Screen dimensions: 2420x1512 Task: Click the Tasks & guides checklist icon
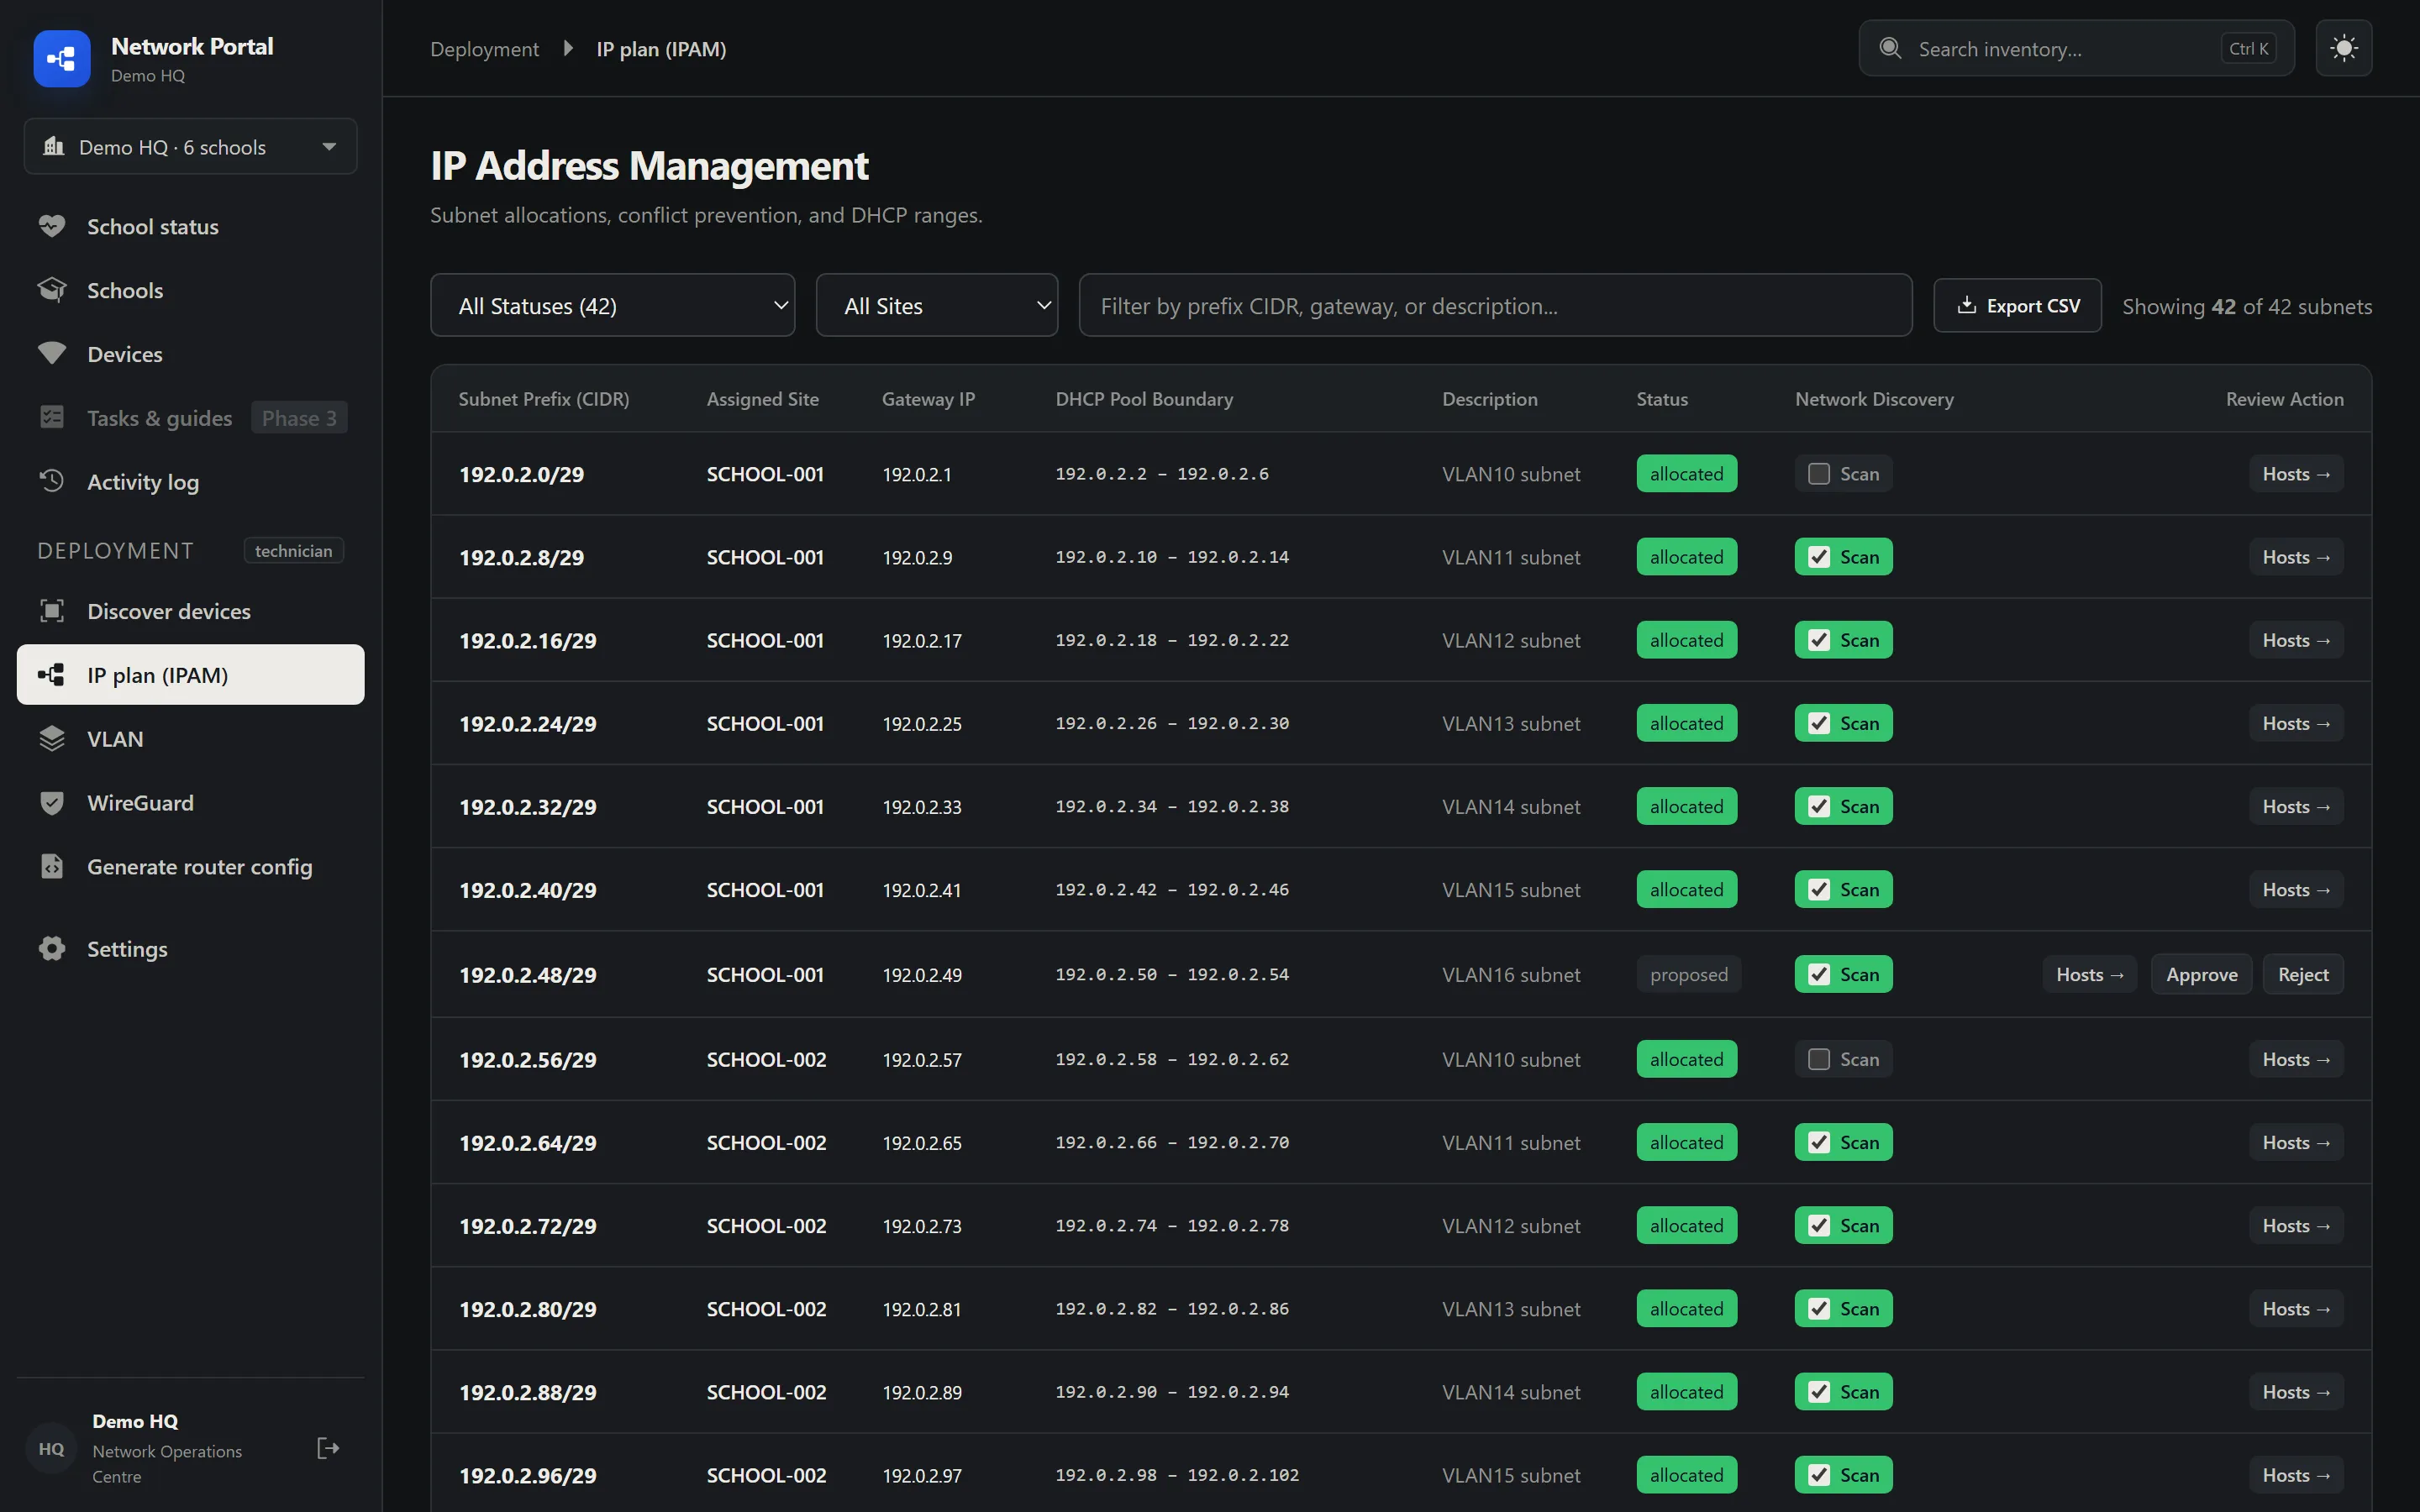(x=52, y=417)
